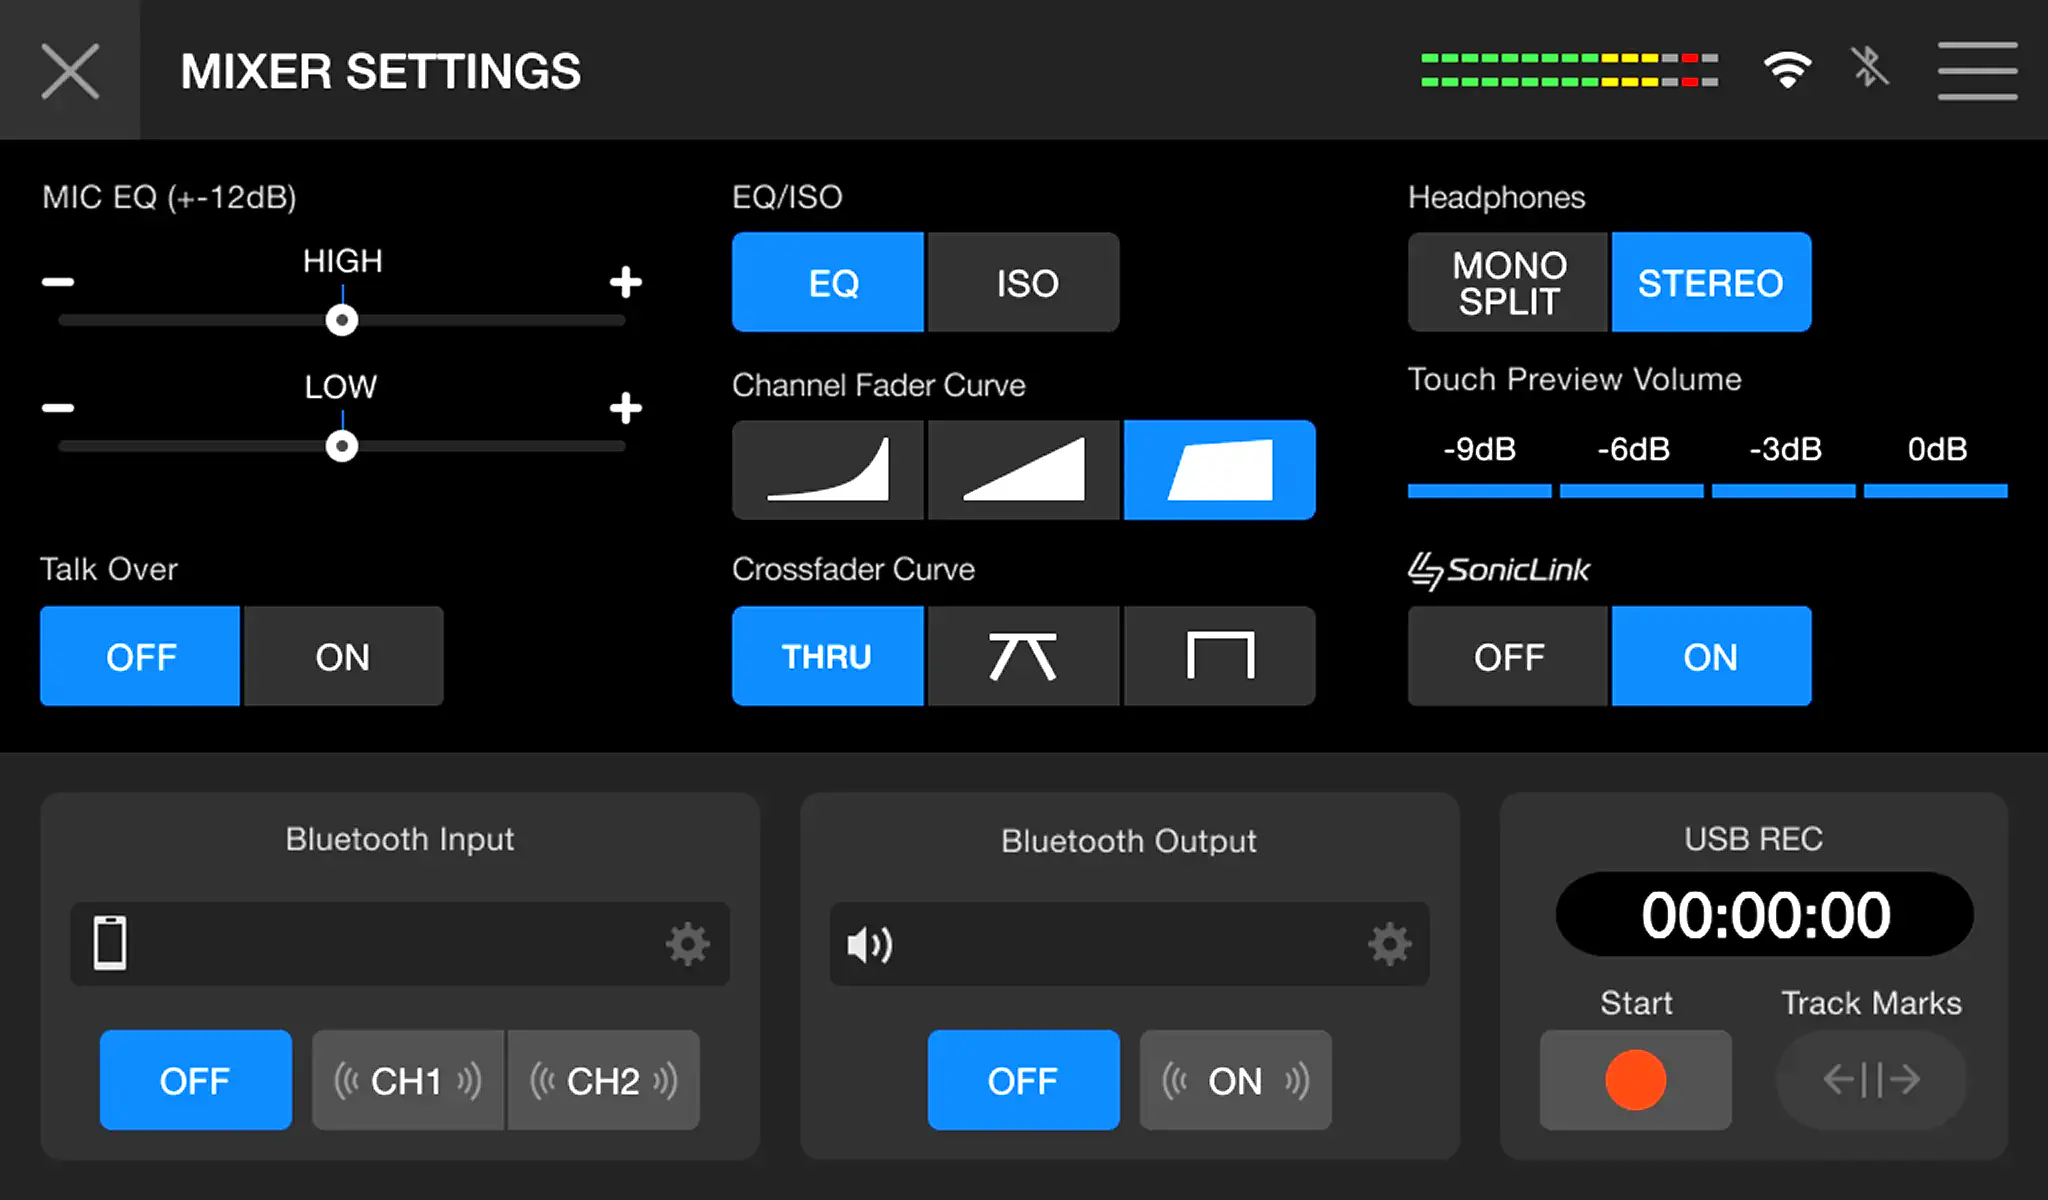
Task: Tap the Wi-Fi status icon
Action: click(1787, 69)
